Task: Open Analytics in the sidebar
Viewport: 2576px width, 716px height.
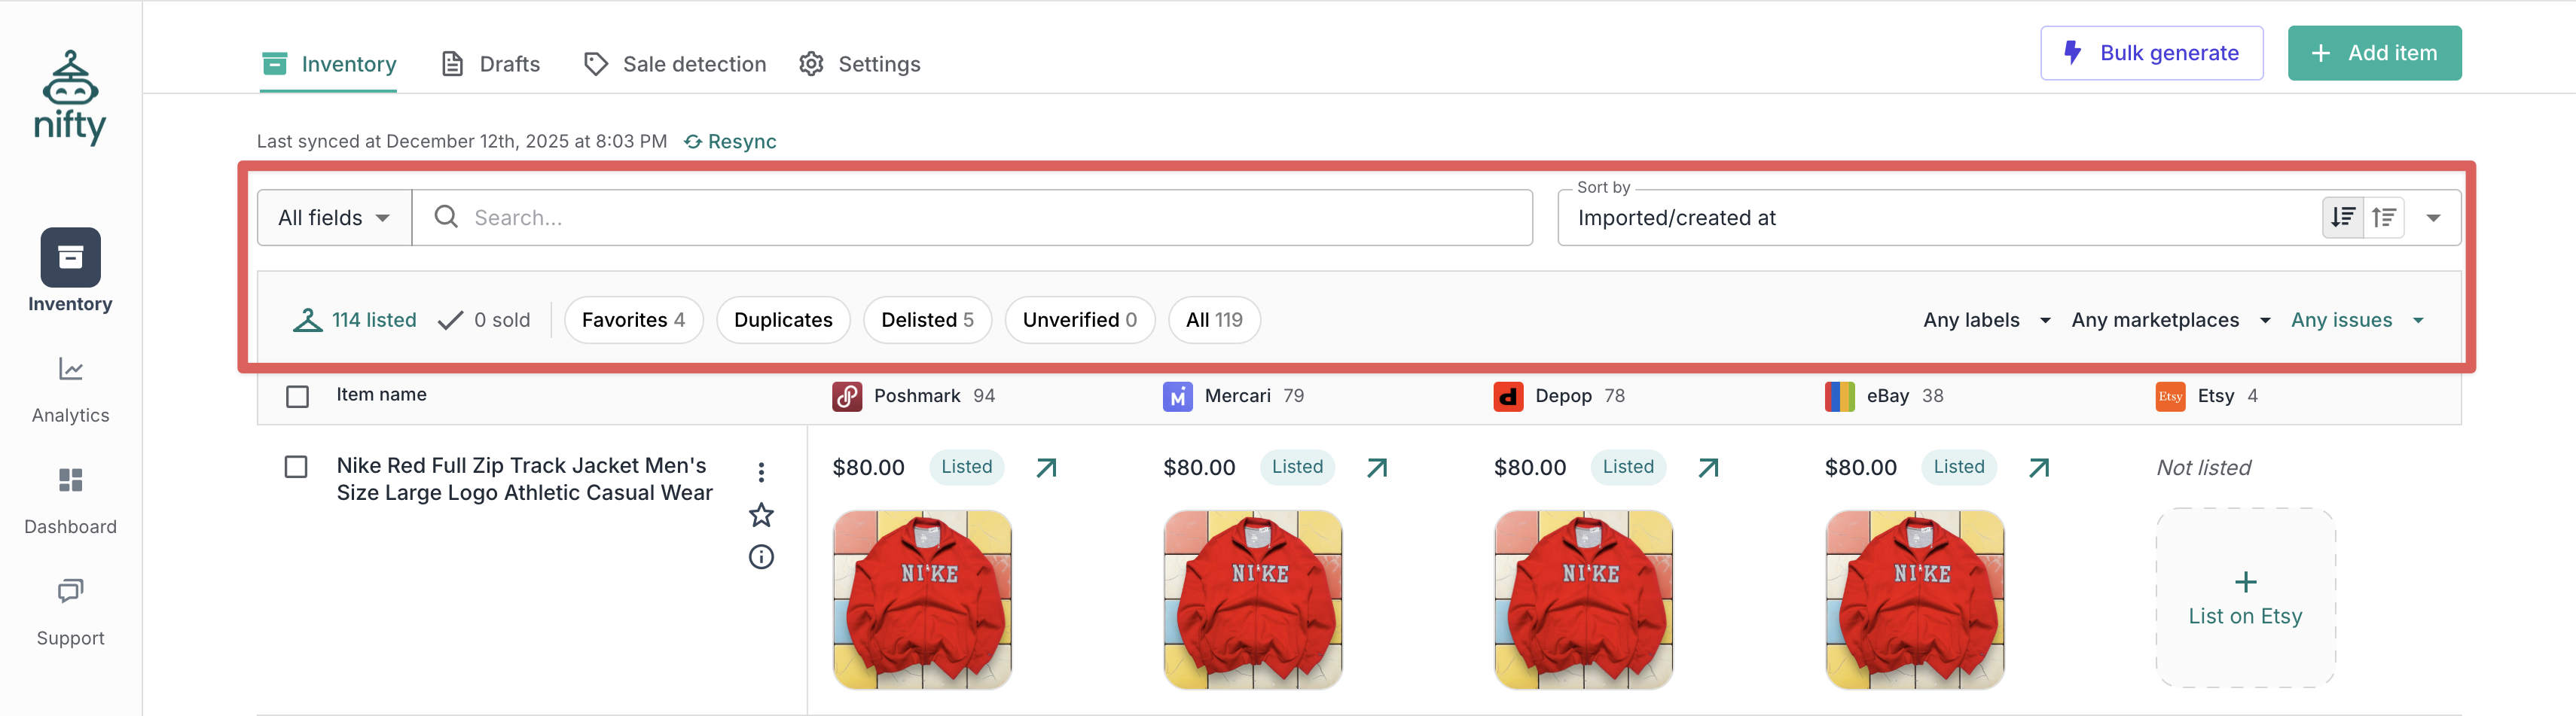Action: [x=70, y=389]
